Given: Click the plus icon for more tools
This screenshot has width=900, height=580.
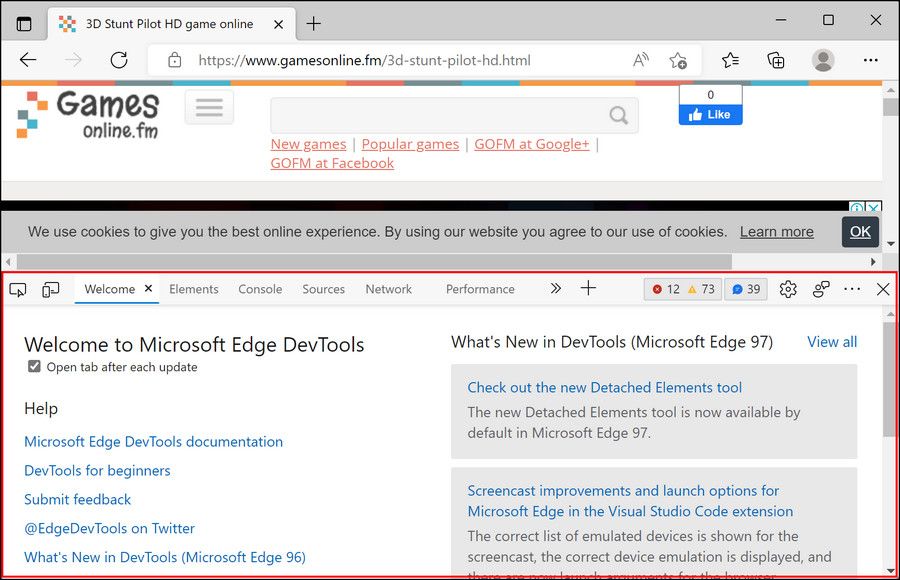Looking at the screenshot, I should [x=588, y=289].
